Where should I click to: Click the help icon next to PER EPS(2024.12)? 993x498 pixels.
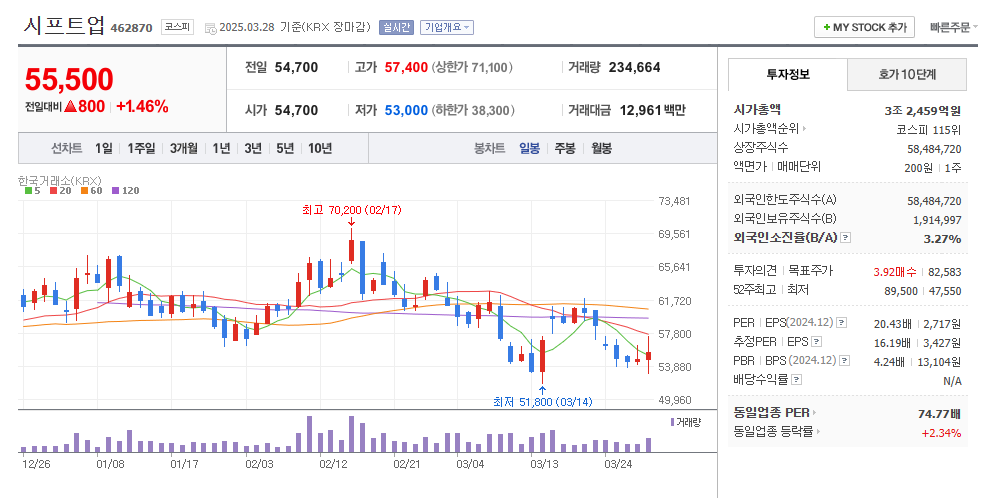[x=841, y=322]
